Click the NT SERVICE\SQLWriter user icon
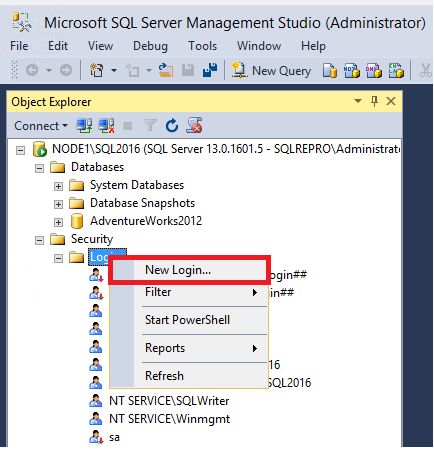Viewport: 434px width, 450px height. (96, 400)
